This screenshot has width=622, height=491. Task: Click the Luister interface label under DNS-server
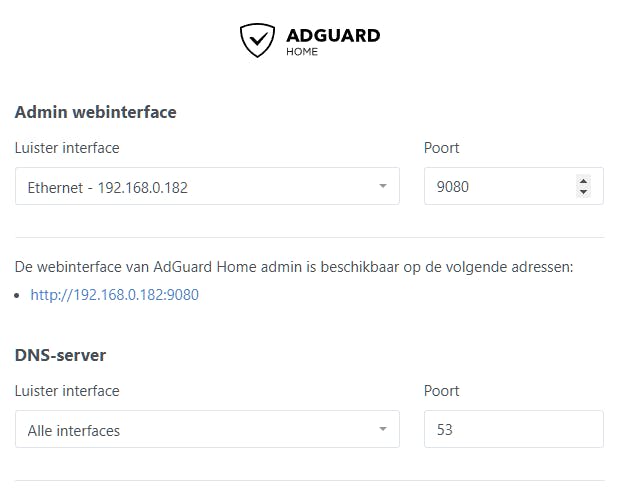67,391
